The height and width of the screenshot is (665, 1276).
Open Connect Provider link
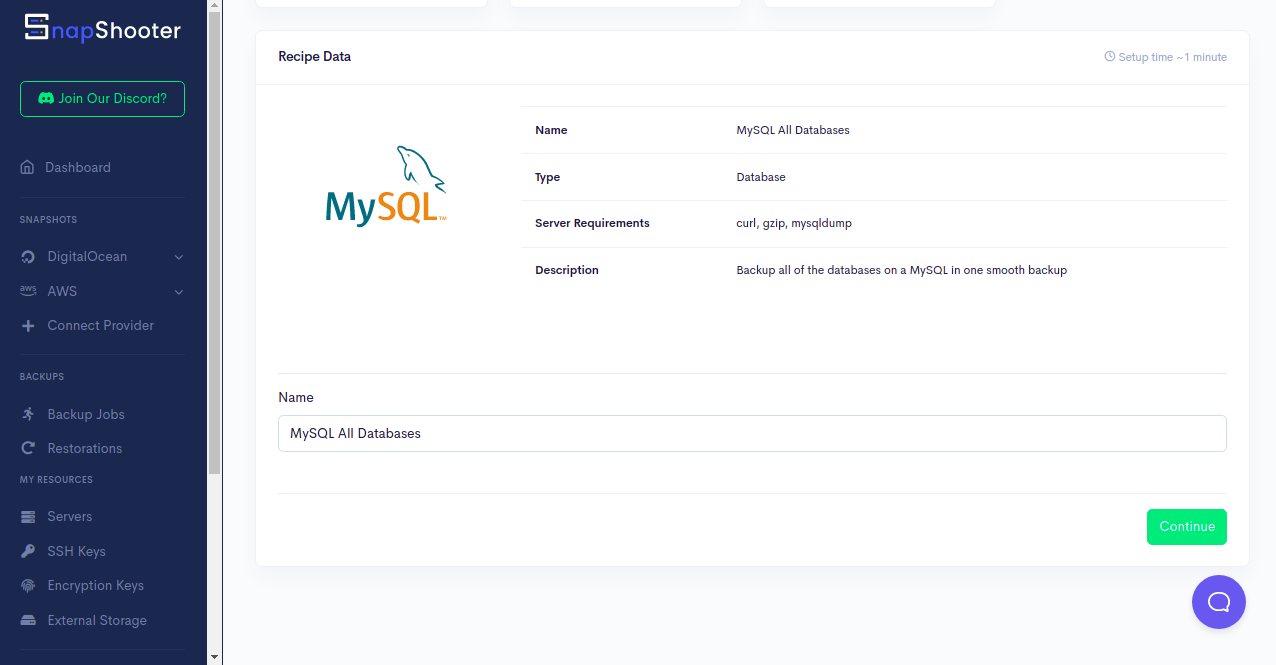[101, 326]
